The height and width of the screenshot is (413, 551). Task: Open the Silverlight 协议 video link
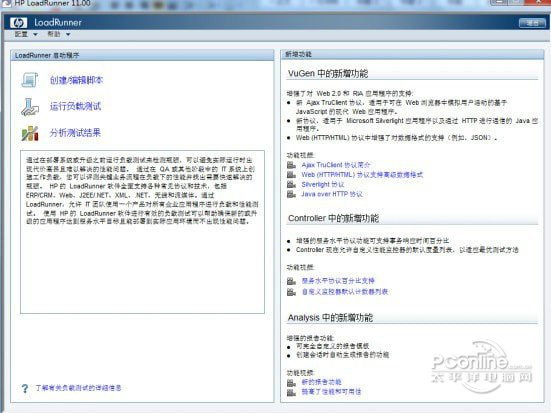(323, 184)
